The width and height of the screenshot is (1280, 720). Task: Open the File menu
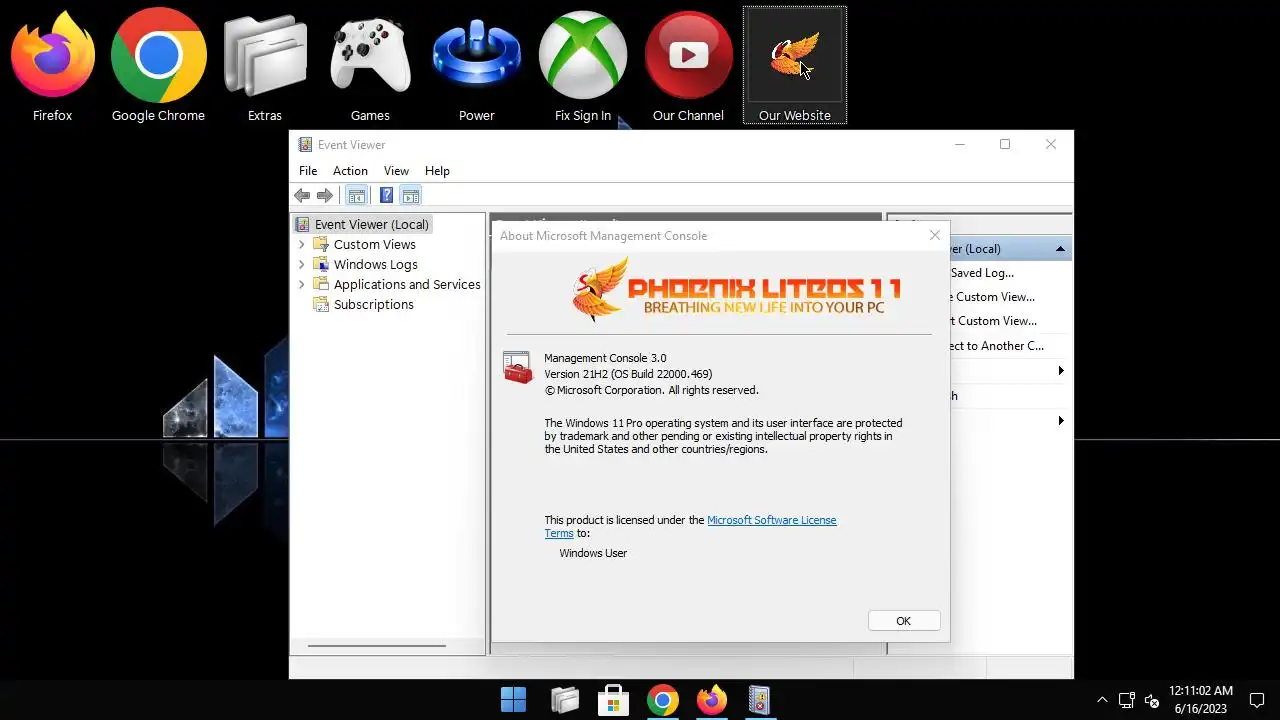308,171
